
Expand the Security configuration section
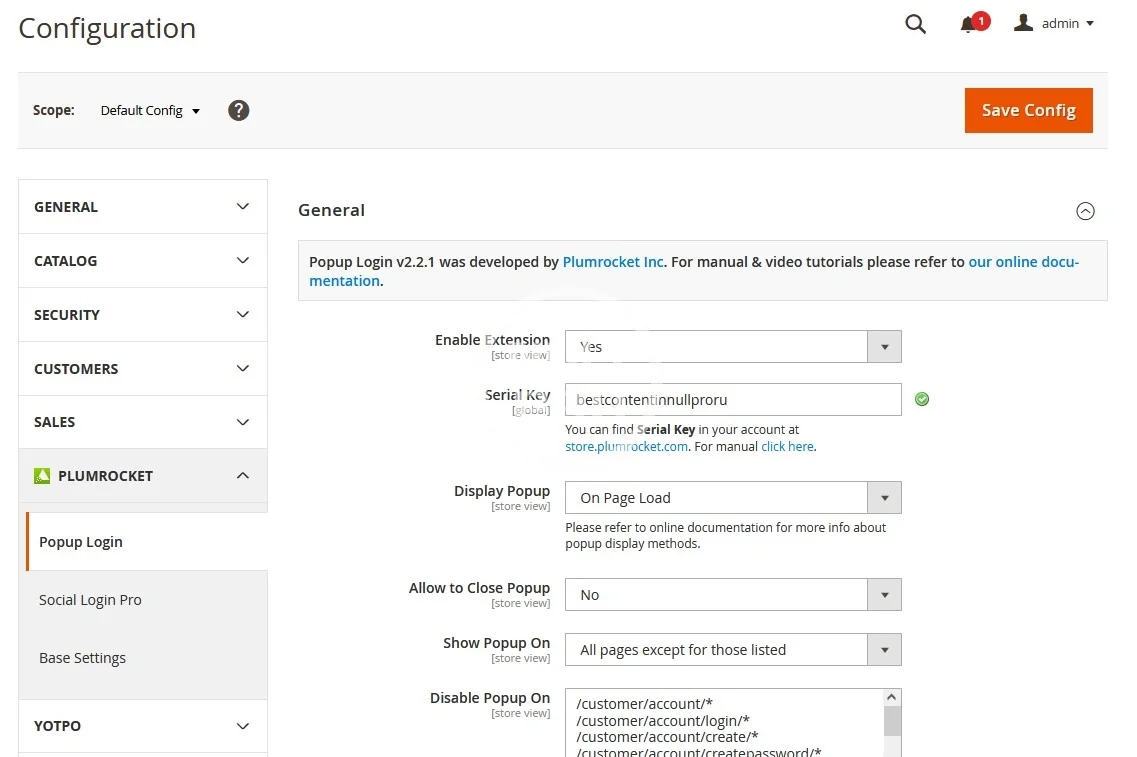pos(142,315)
